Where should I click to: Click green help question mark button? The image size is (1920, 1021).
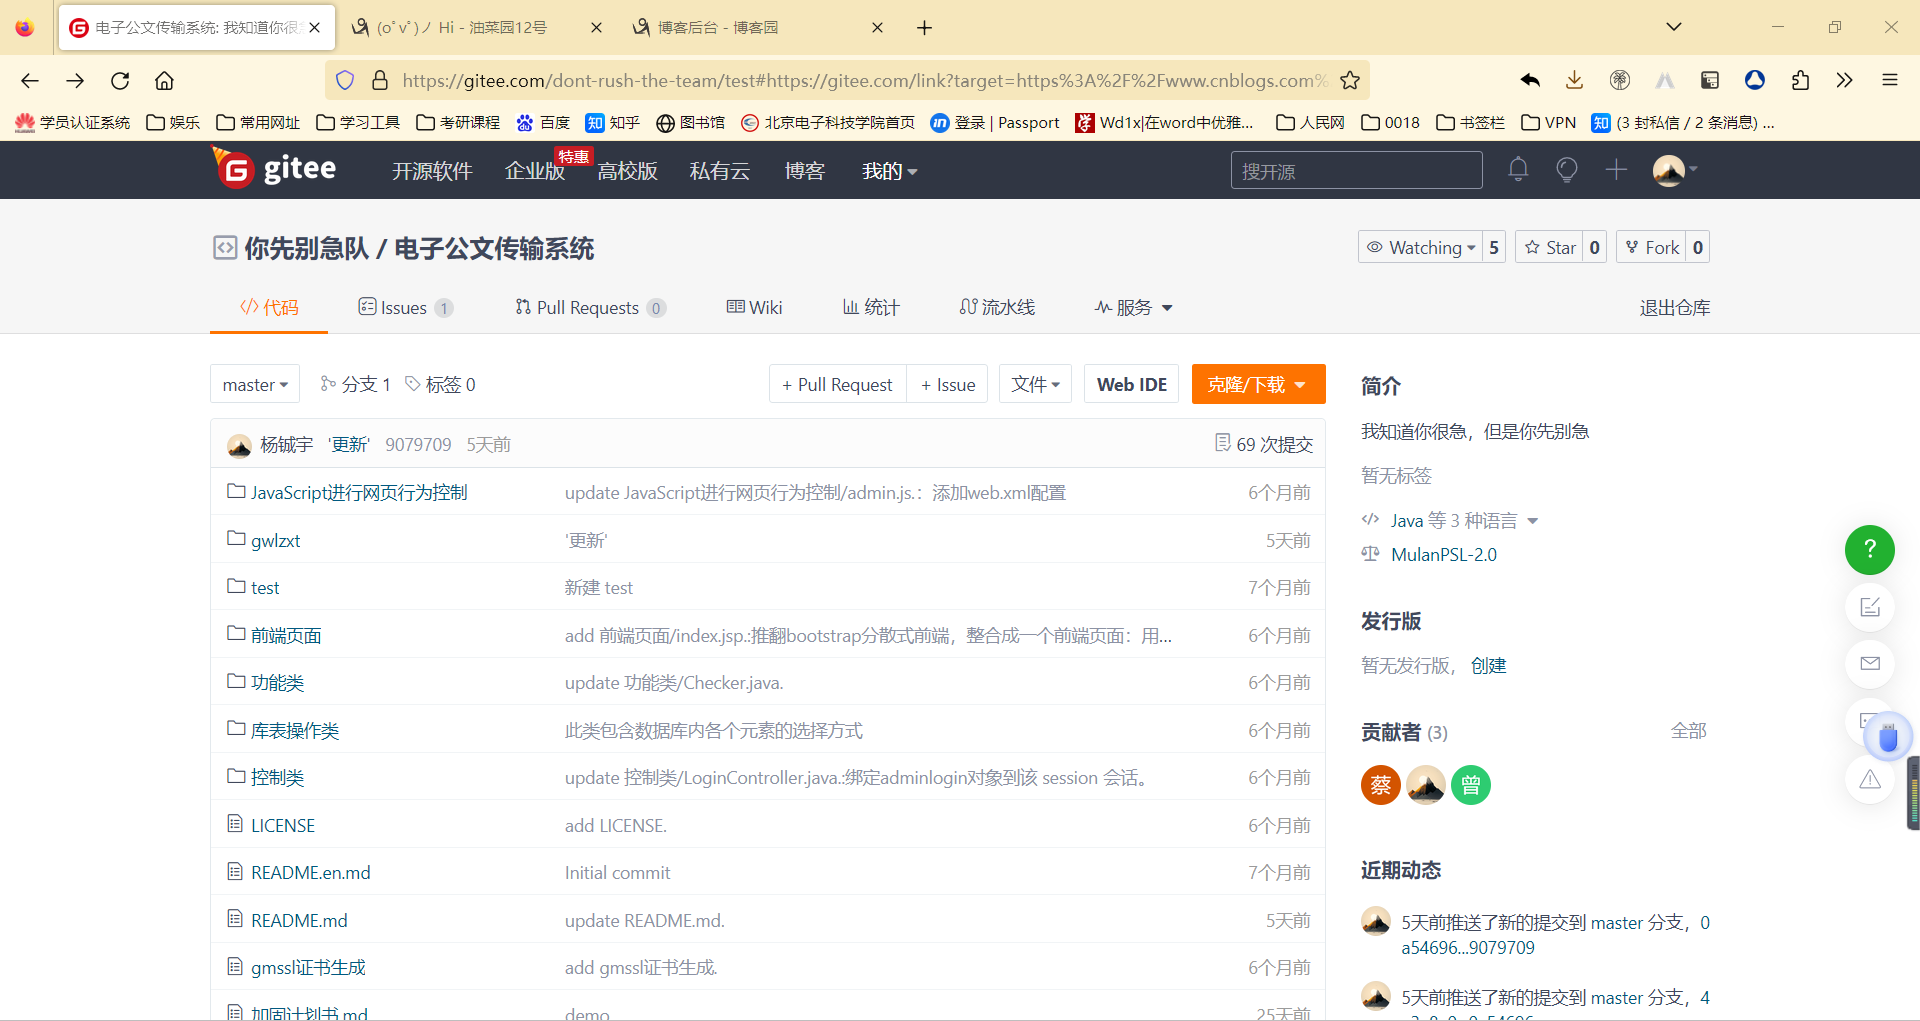pyautogui.click(x=1869, y=550)
